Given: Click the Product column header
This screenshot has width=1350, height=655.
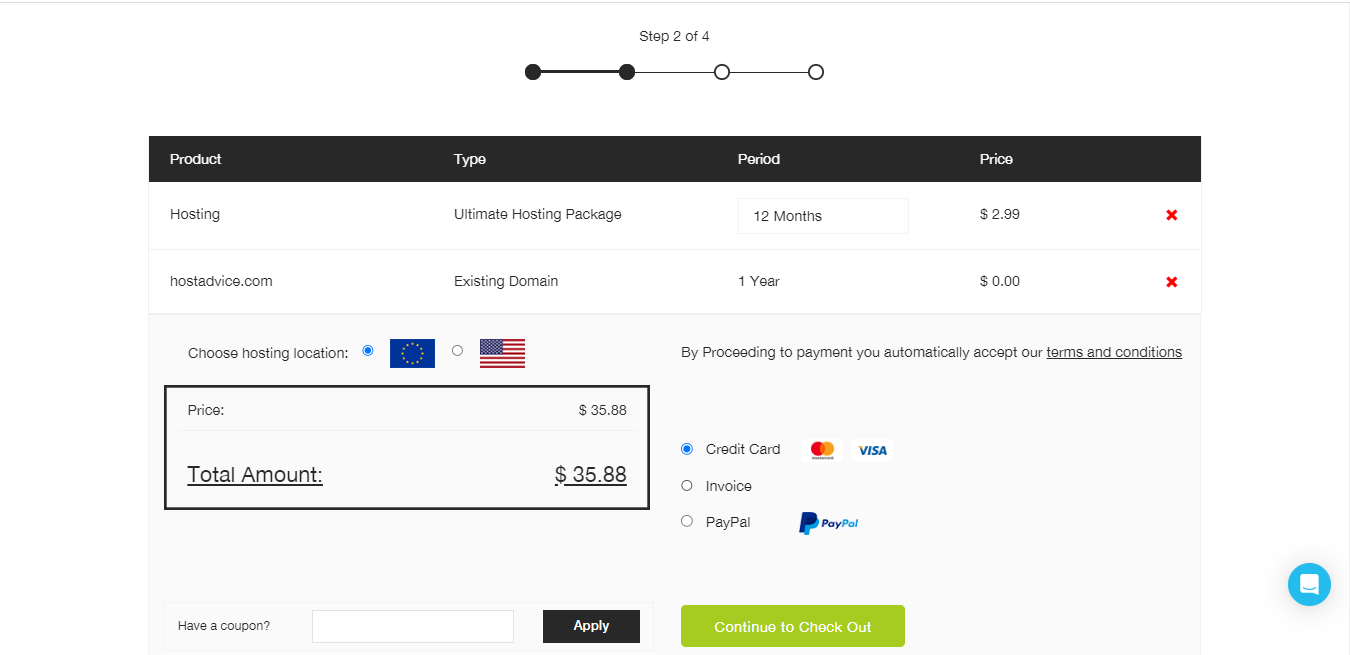Looking at the screenshot, I should pos(196,159).
